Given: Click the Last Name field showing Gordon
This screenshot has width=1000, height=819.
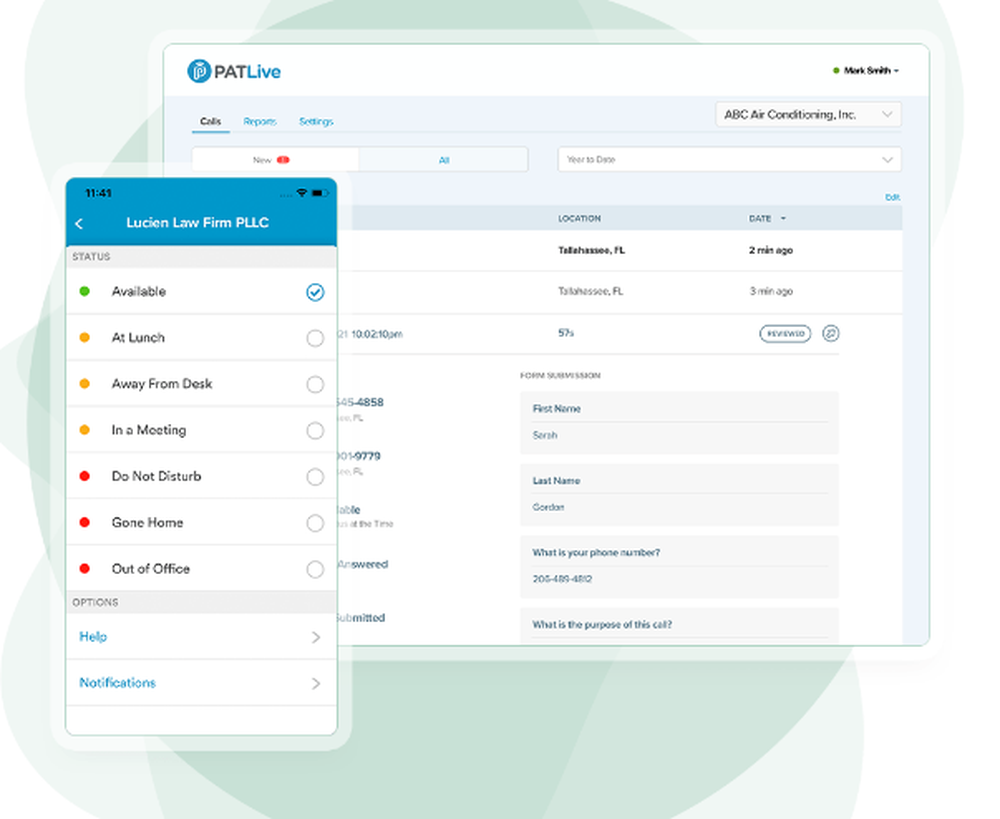Looking at the screenshot, I should click(x=679, y=494).
